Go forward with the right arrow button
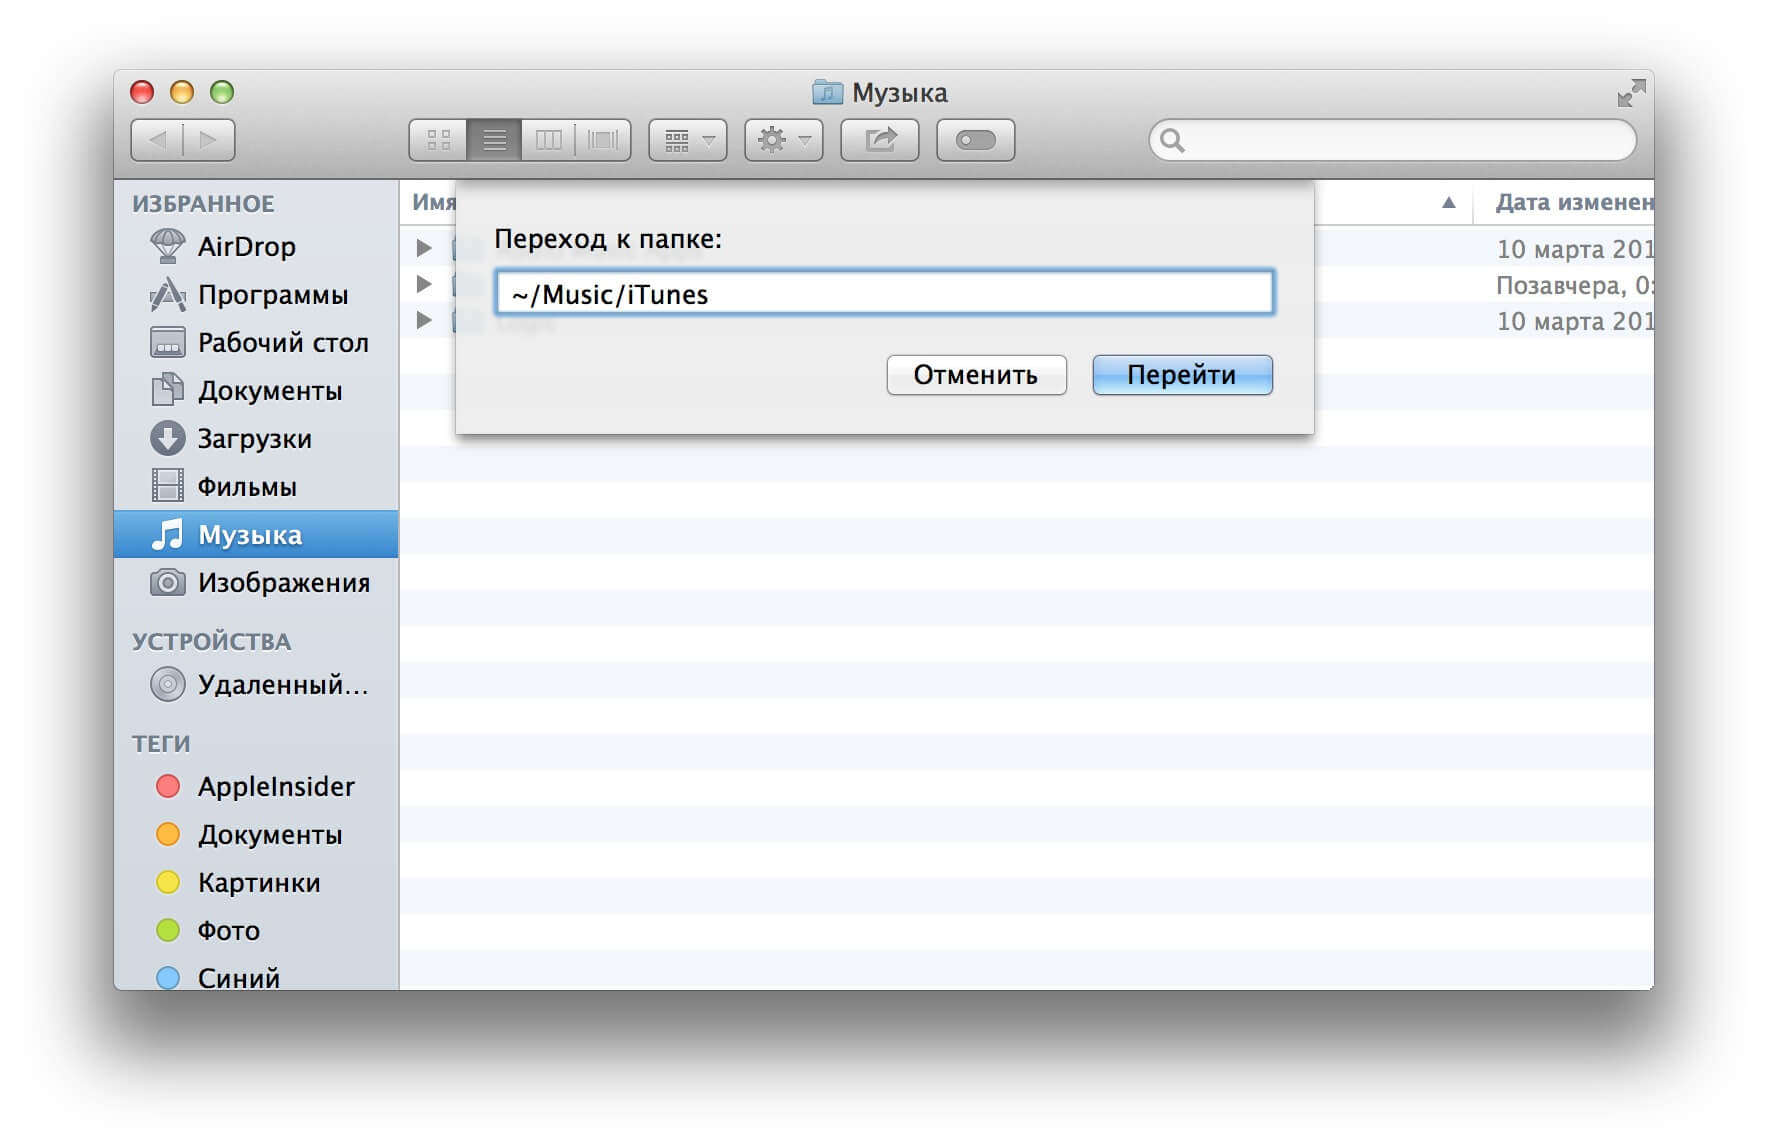 click(209, 140)
